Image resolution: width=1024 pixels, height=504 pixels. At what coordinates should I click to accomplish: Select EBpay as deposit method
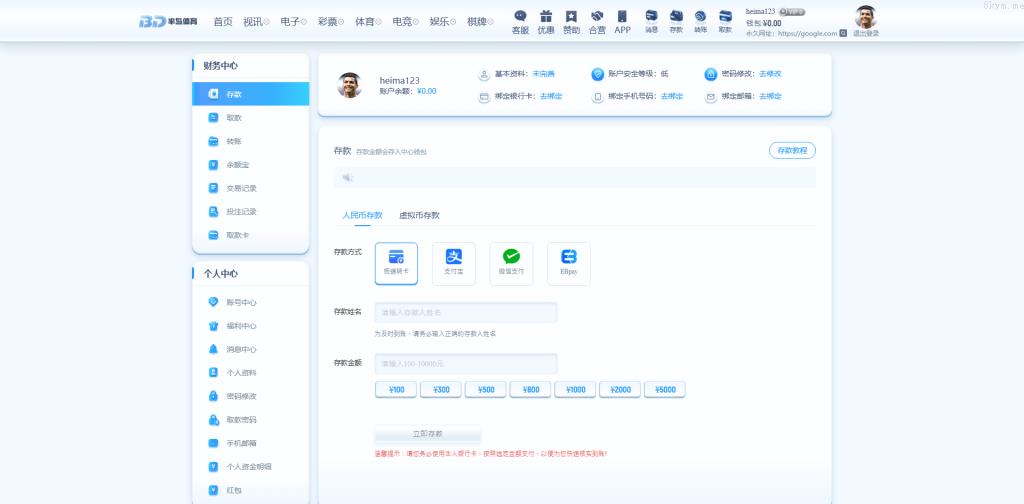click(569, 262)
